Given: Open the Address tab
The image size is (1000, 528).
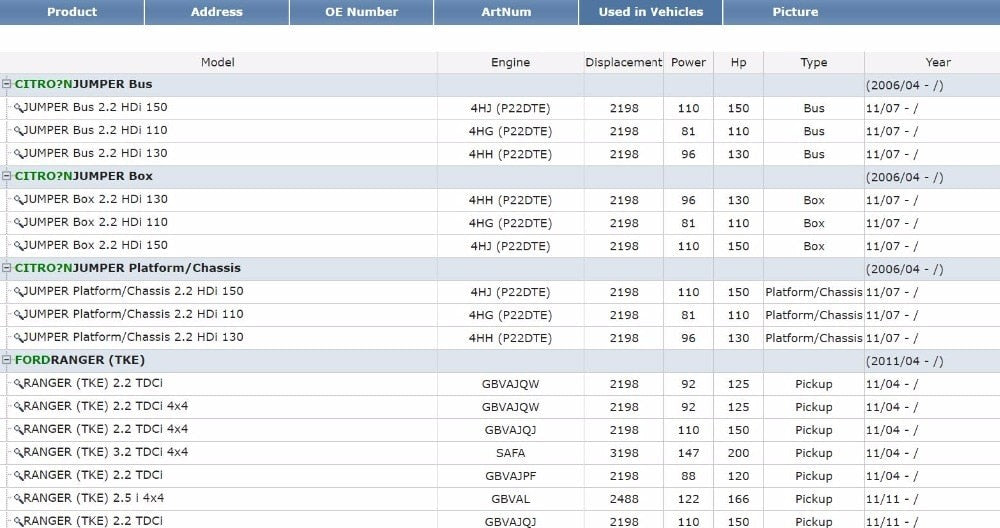Looking at the screenshot, I should [x=217, y=12].
